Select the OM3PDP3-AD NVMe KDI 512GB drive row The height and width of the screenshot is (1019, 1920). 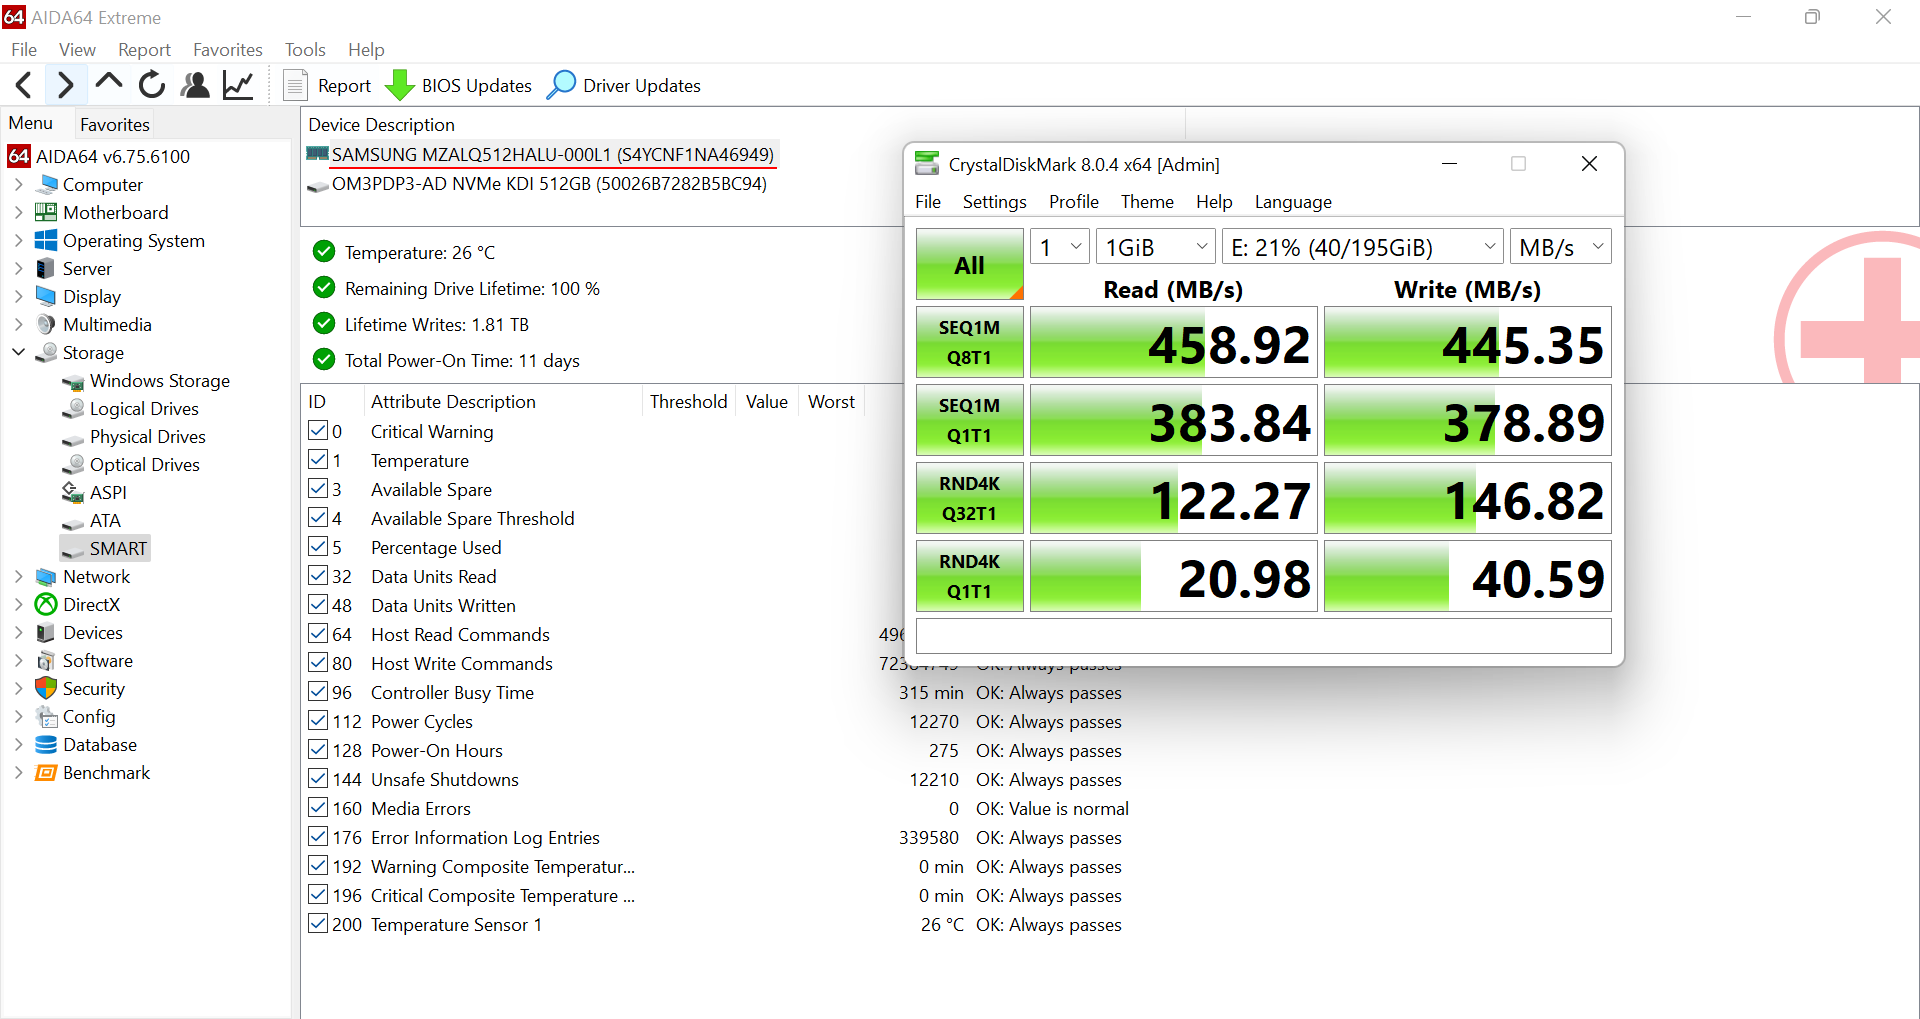pos(549,184)
